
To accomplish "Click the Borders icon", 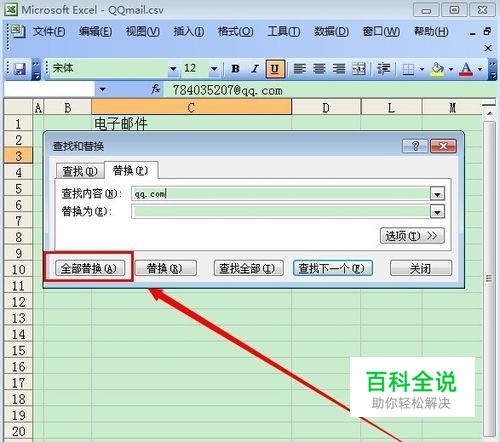I will click(x=408, y=69).
